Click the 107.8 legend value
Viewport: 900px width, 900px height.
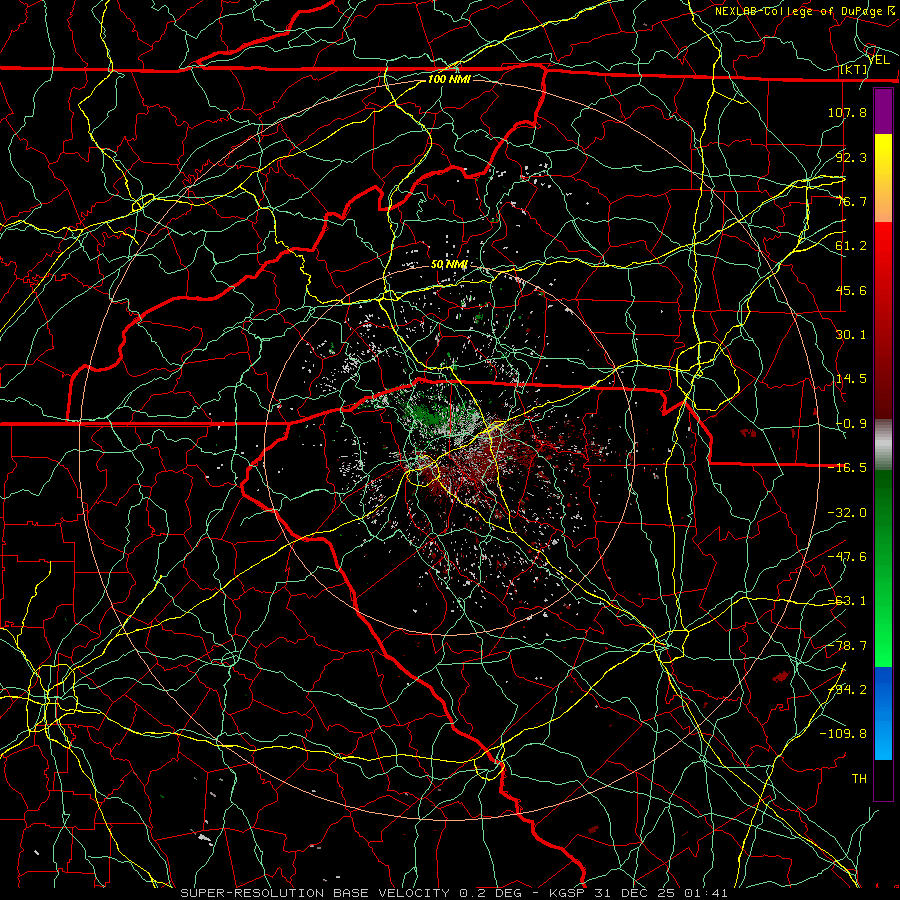pyautogui.click(x=847, y=112)
